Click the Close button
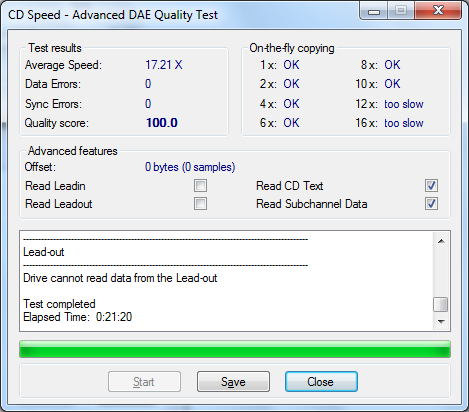The width and height of the screenshot is (469, 412). tap(321, 382)
